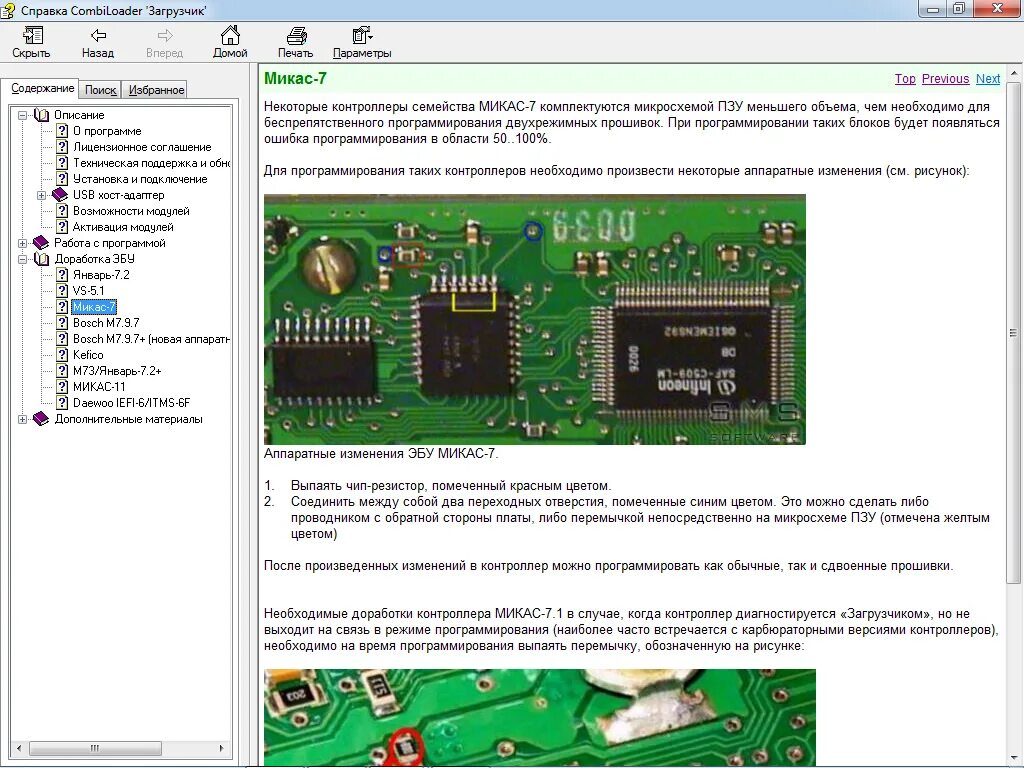The height and width of the screenshot is (768, 1024).
Task: Select the highlighted Микас-7 topic
Action: tap(94, 307)
